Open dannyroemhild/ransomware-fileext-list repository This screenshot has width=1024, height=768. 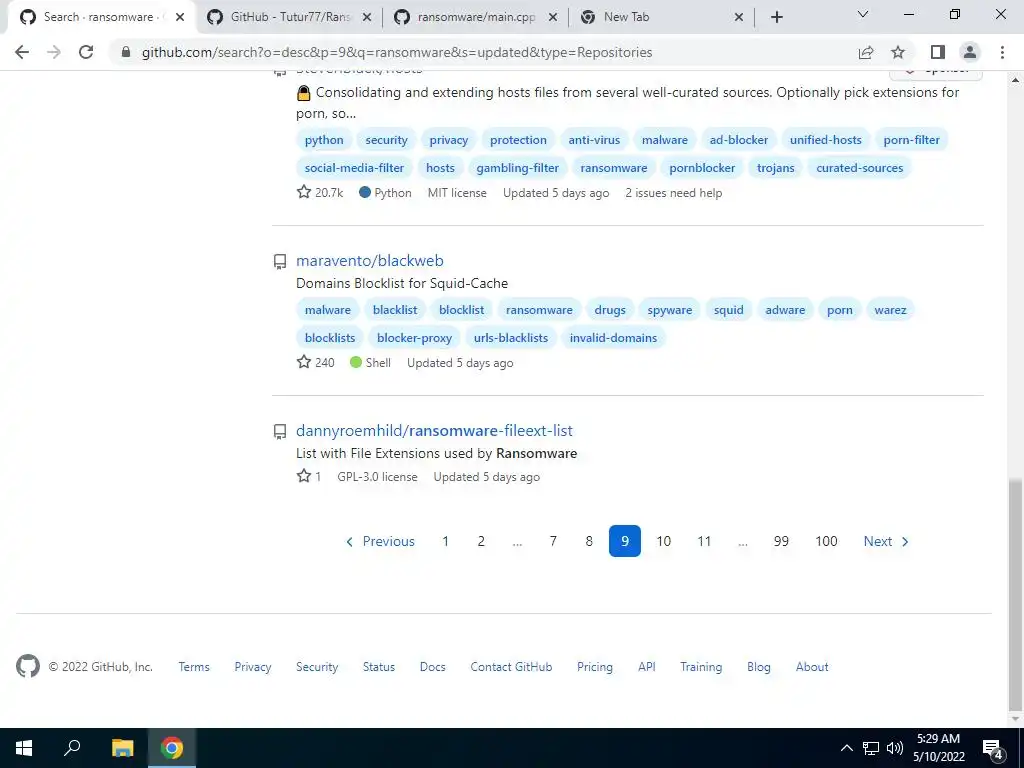pos(434,430)
